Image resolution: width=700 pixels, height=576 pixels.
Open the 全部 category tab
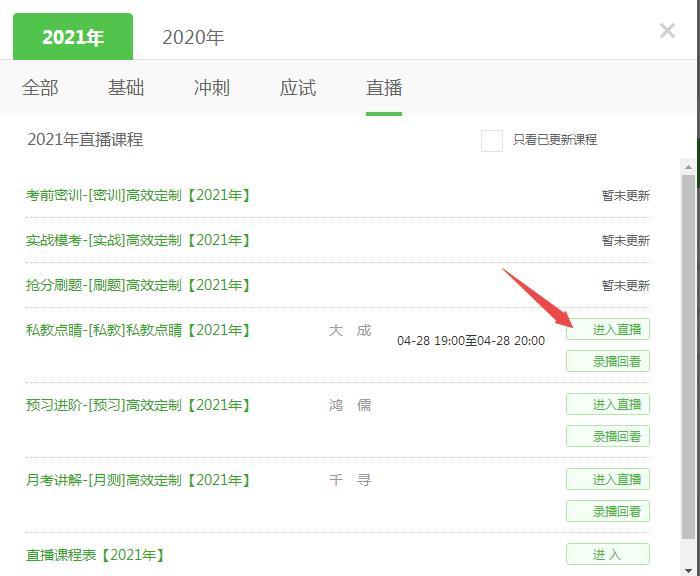point(40,88)
